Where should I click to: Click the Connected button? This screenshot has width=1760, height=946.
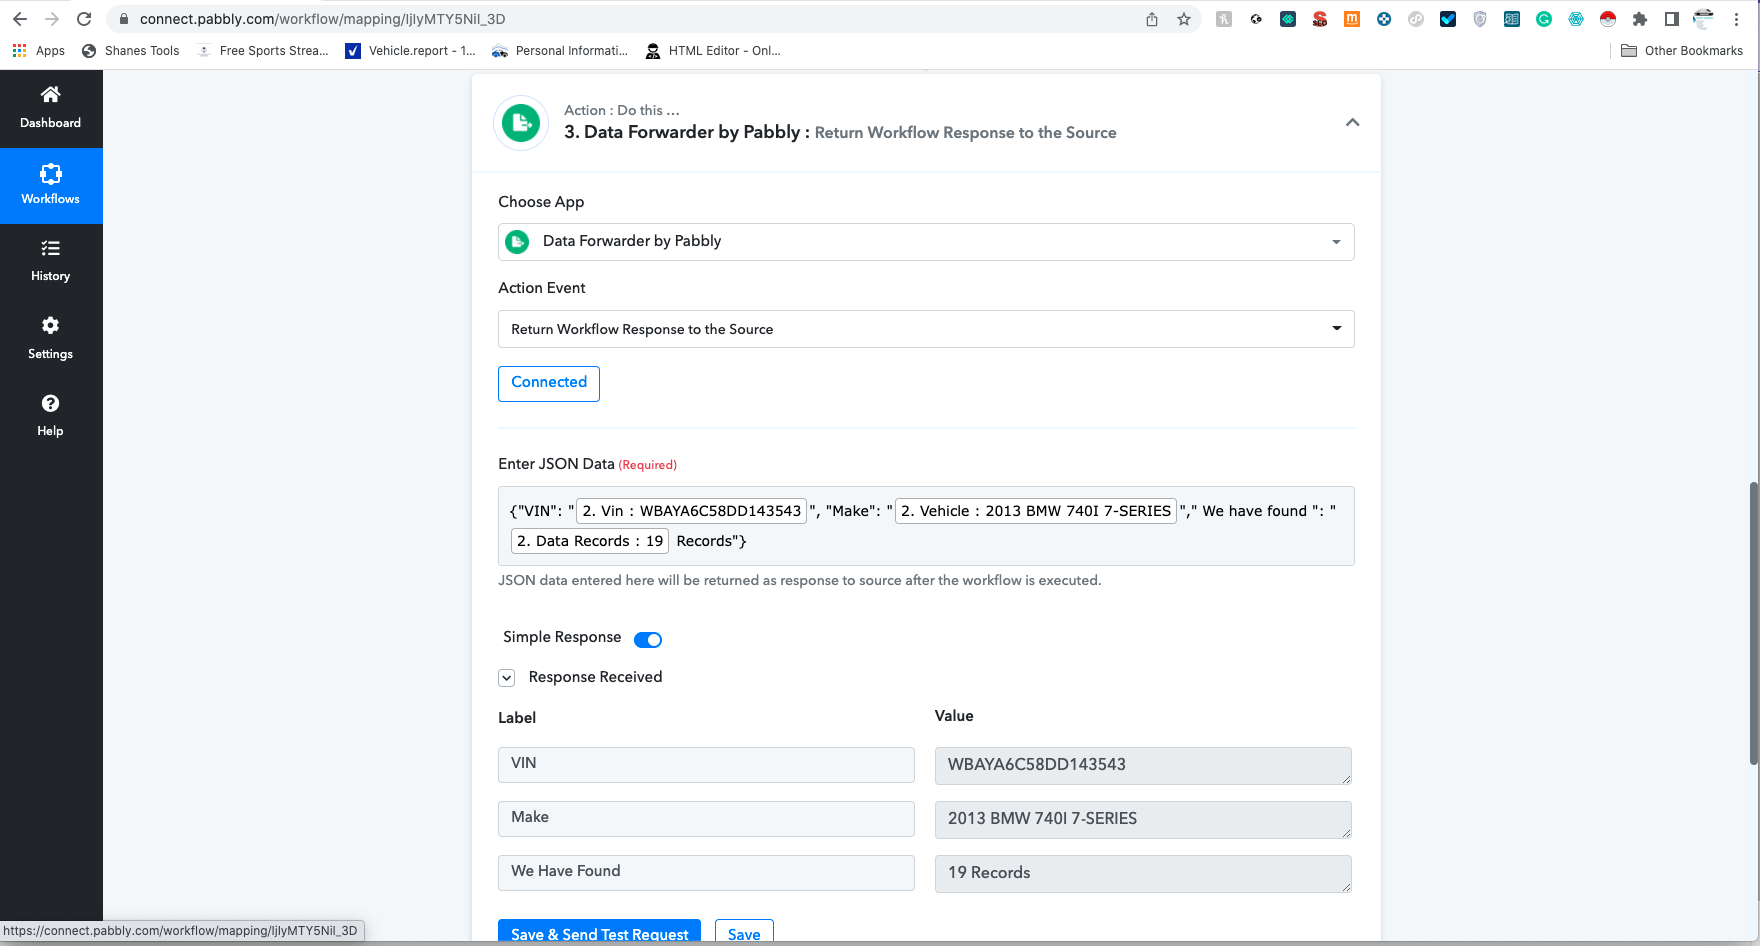(x=549, y=383)
